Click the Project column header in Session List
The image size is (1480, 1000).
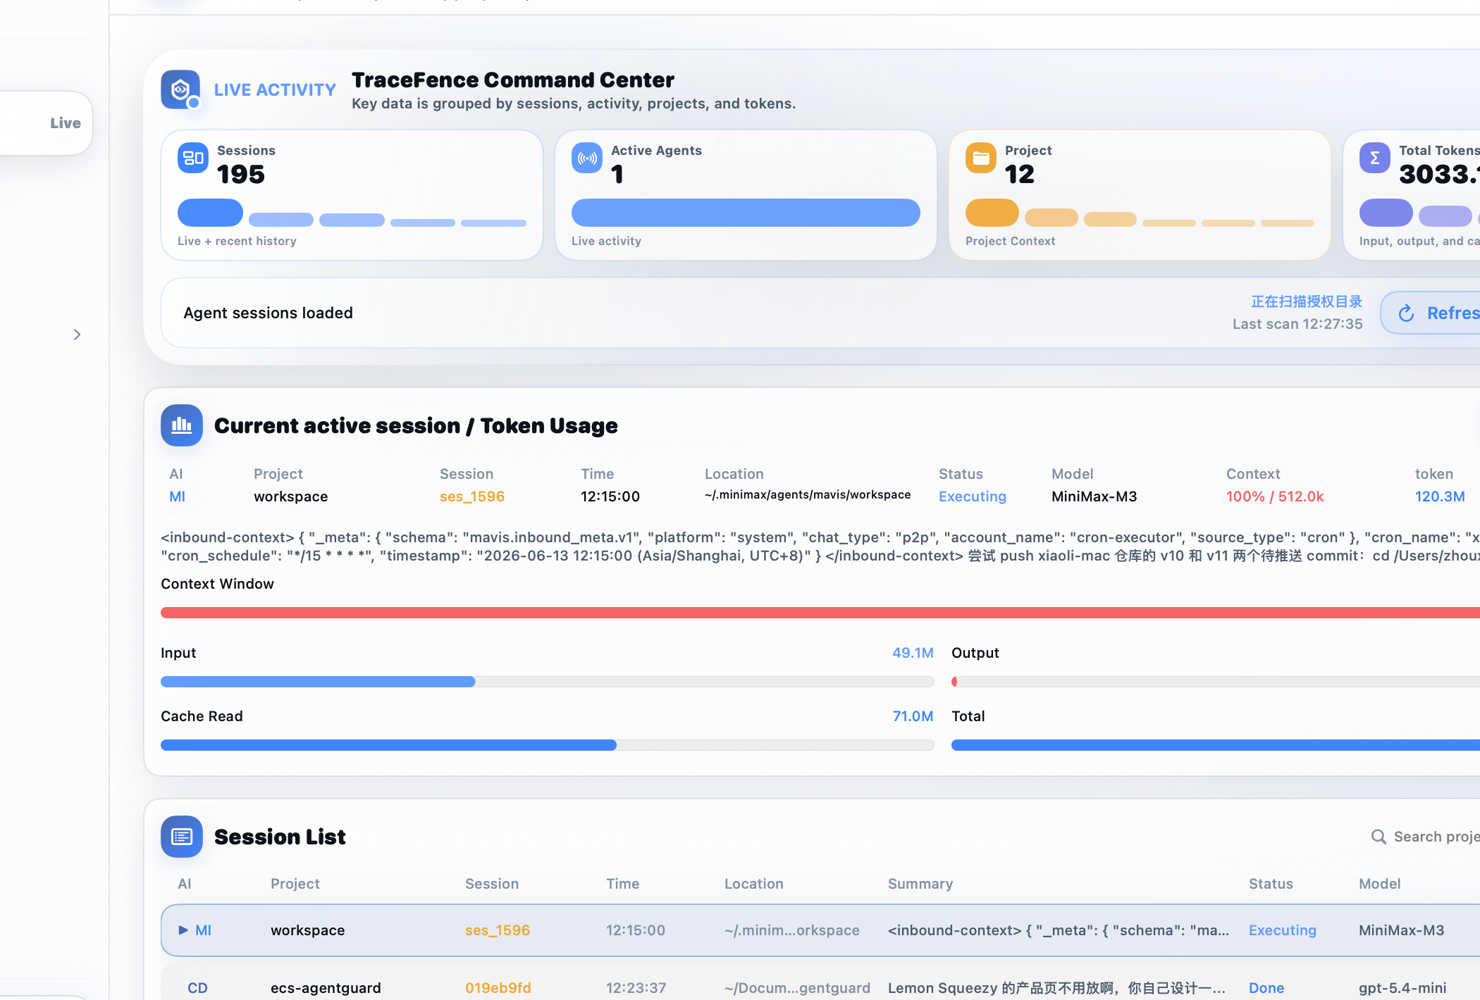point(295,883)
